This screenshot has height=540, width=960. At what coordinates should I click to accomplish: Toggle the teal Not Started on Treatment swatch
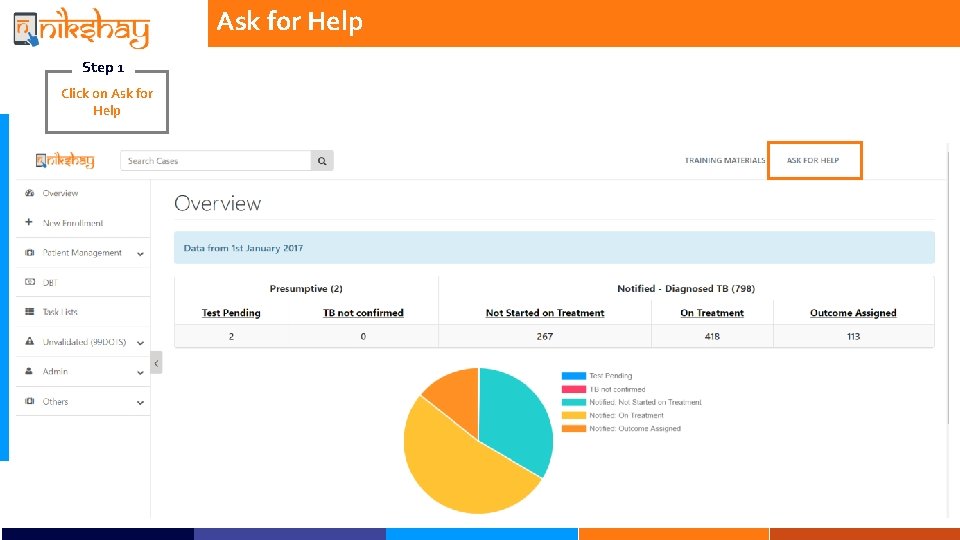[574, 402]
